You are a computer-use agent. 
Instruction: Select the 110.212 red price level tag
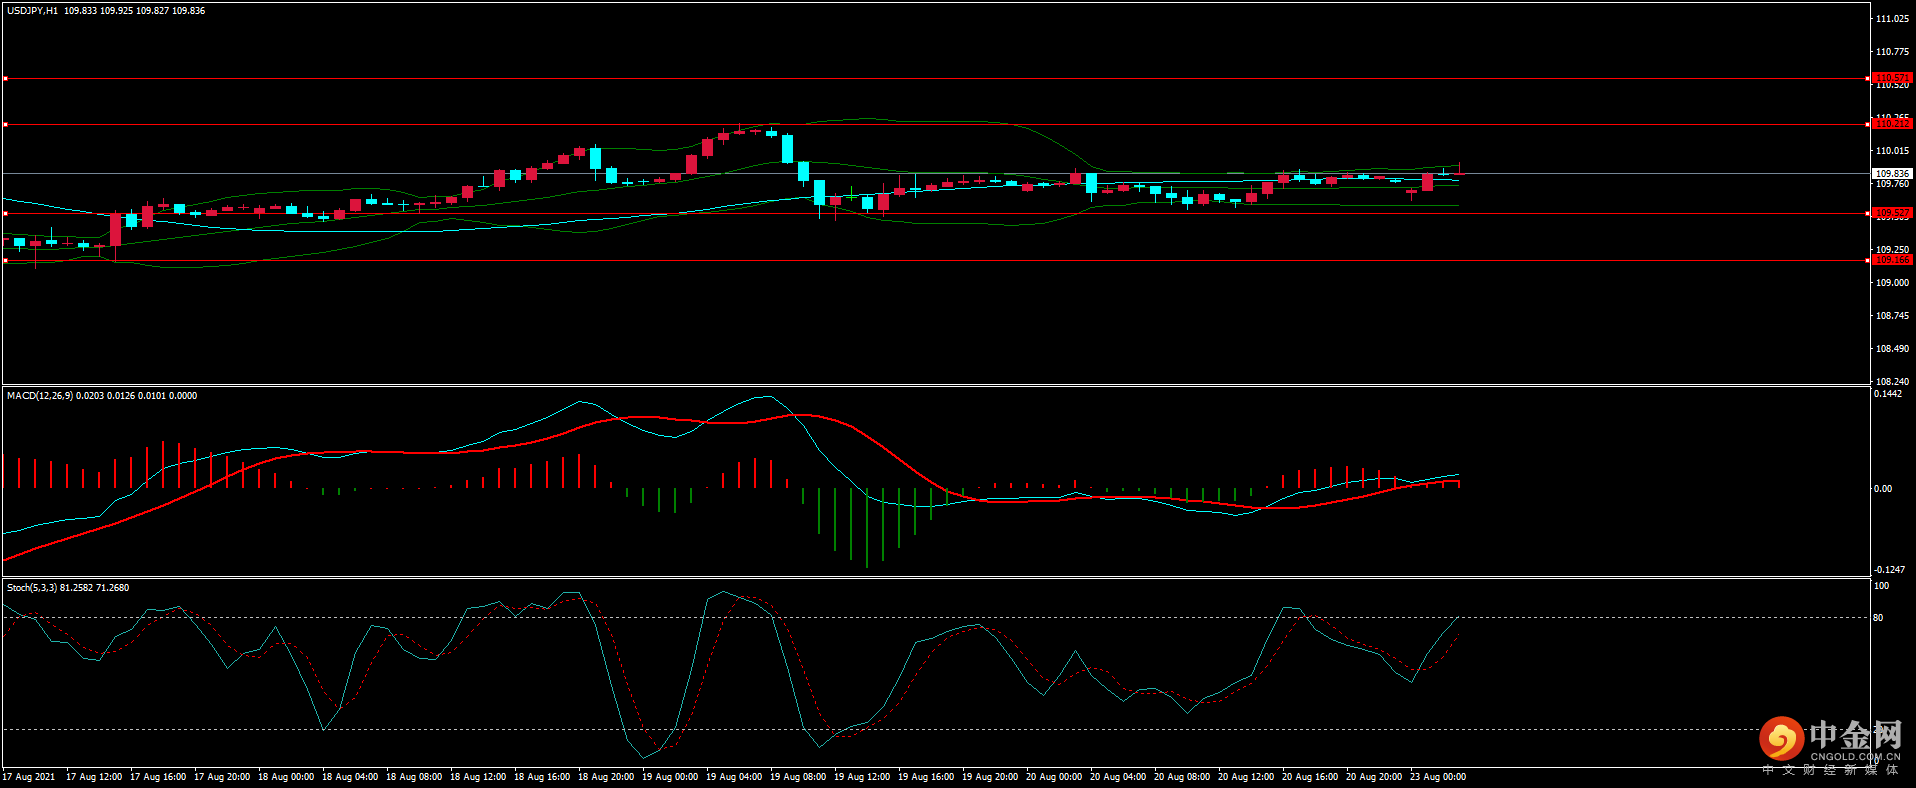click(1892, 124)
